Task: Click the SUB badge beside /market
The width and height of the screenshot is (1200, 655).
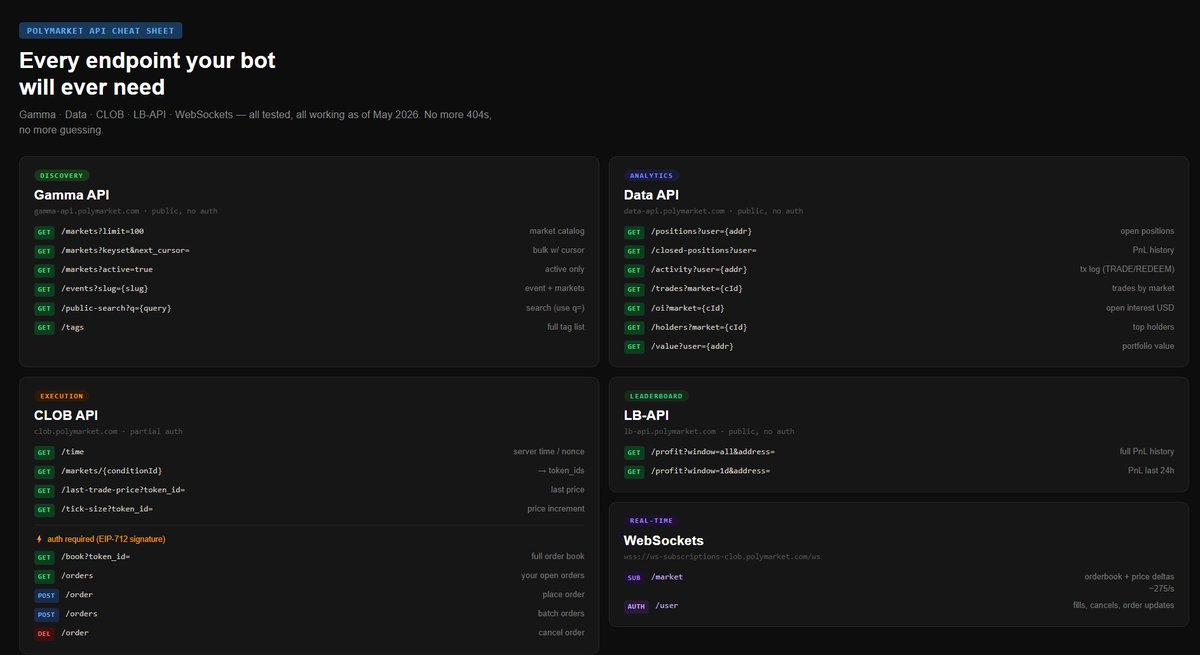Action: pos(634,577)
